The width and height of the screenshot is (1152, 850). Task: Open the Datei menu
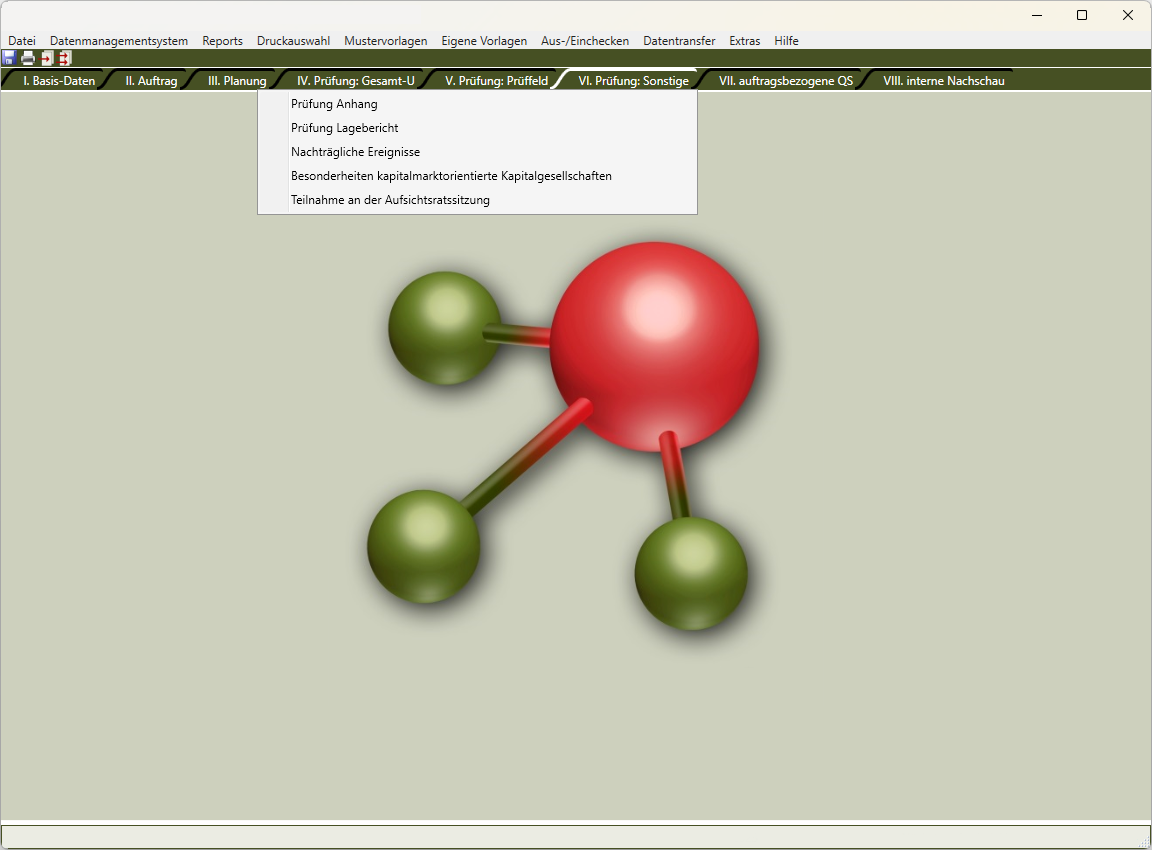[22, 41]
